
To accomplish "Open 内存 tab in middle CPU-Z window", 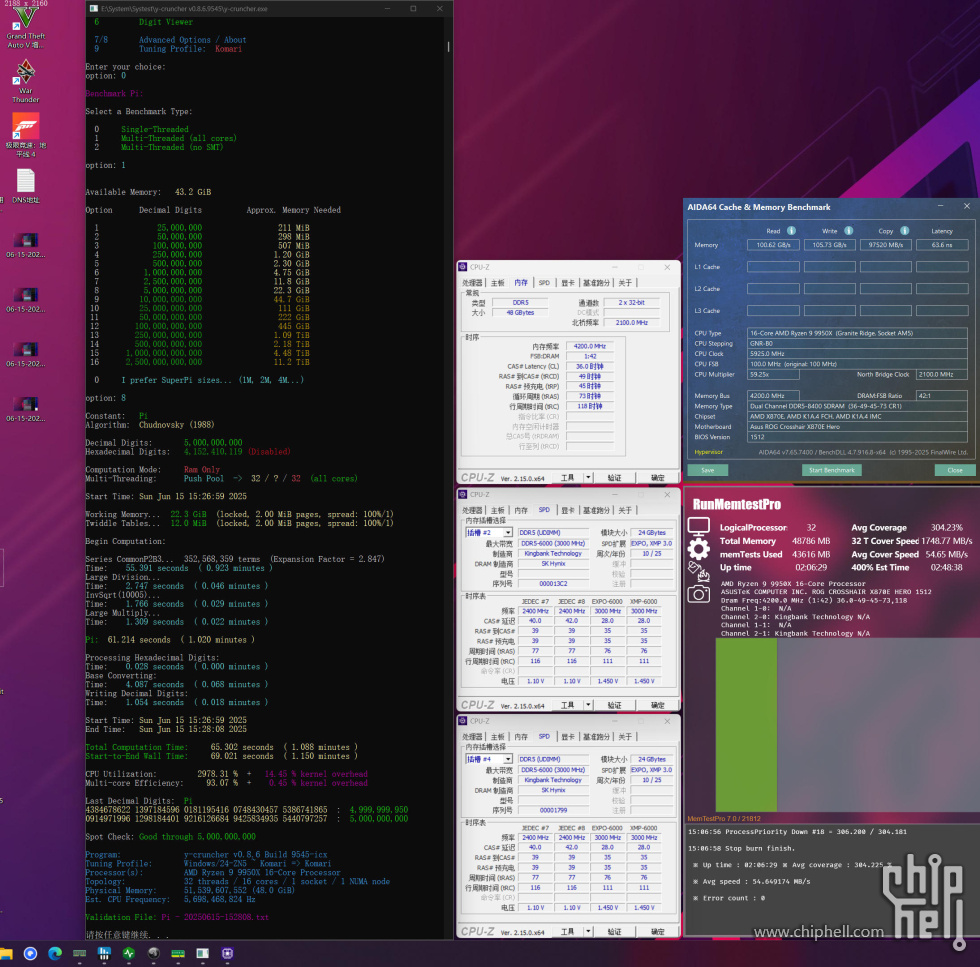I will coord(521,510).
